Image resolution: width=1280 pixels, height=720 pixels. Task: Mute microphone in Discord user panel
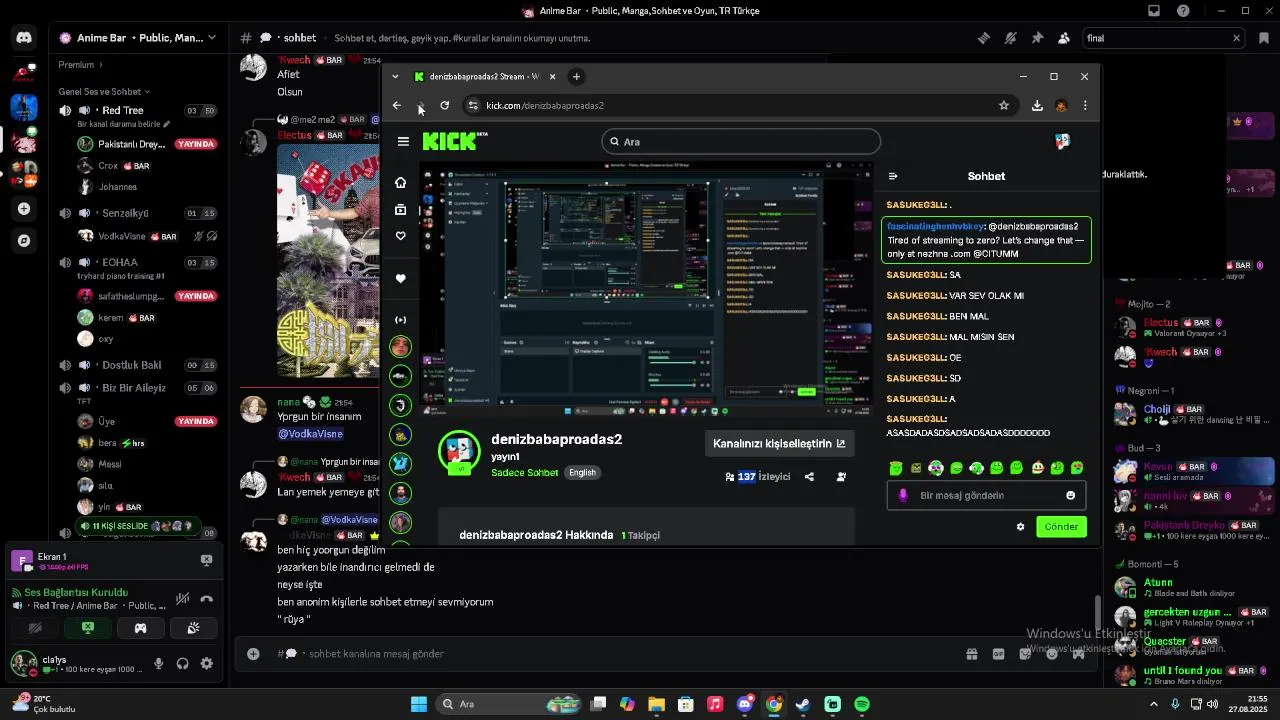point(158,663)
